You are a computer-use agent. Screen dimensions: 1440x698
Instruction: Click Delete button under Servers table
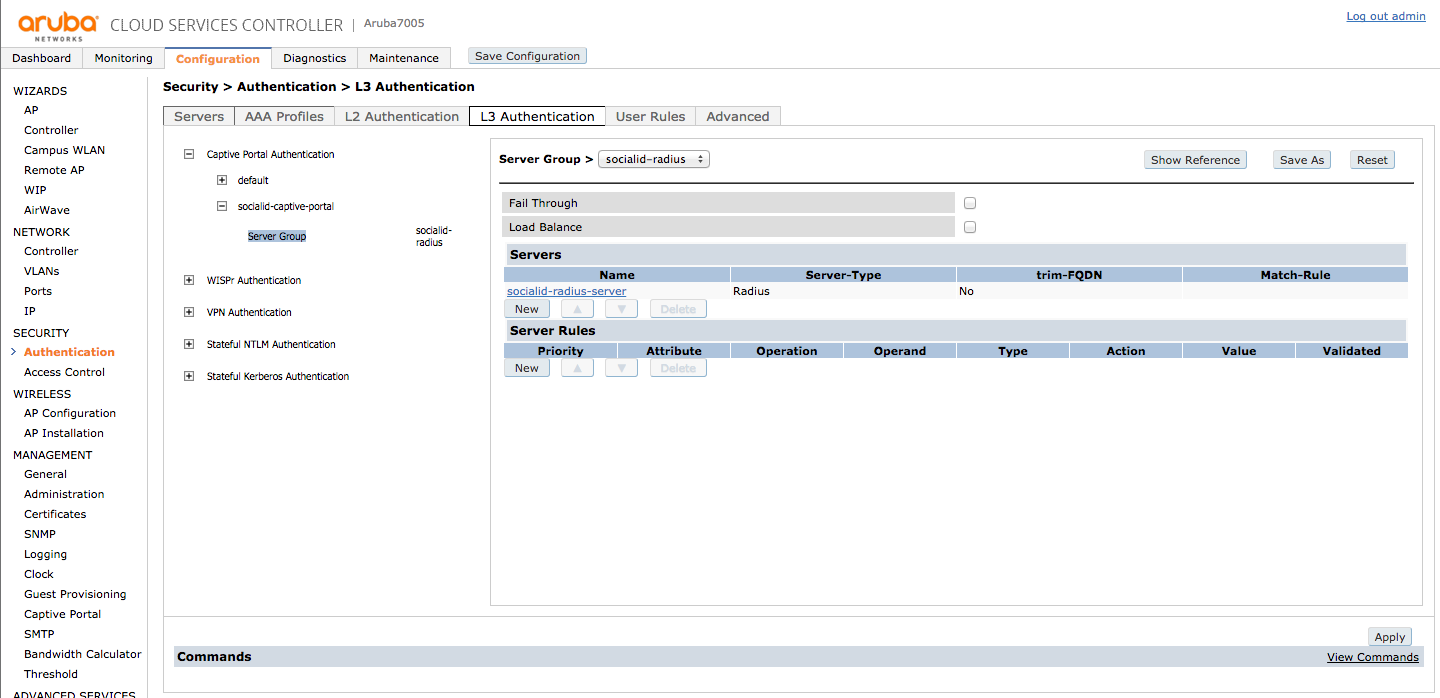(678, 309)
